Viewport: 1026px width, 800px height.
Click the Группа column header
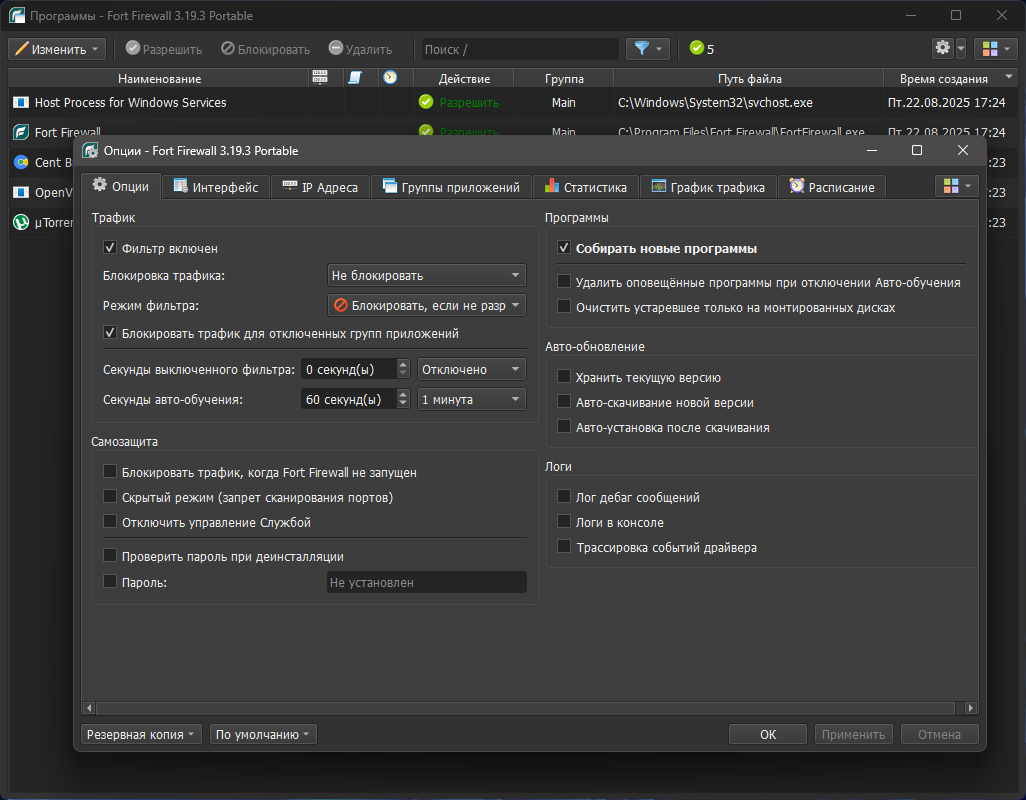[x=564, y=78]
